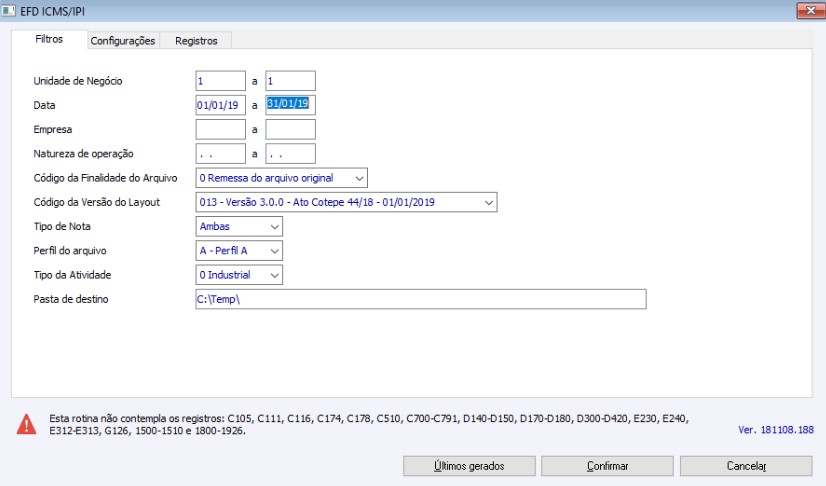Screen dimensions: 826x486
Task: Click the Data end field 31/01/19
Action: [x=290, y=105]
